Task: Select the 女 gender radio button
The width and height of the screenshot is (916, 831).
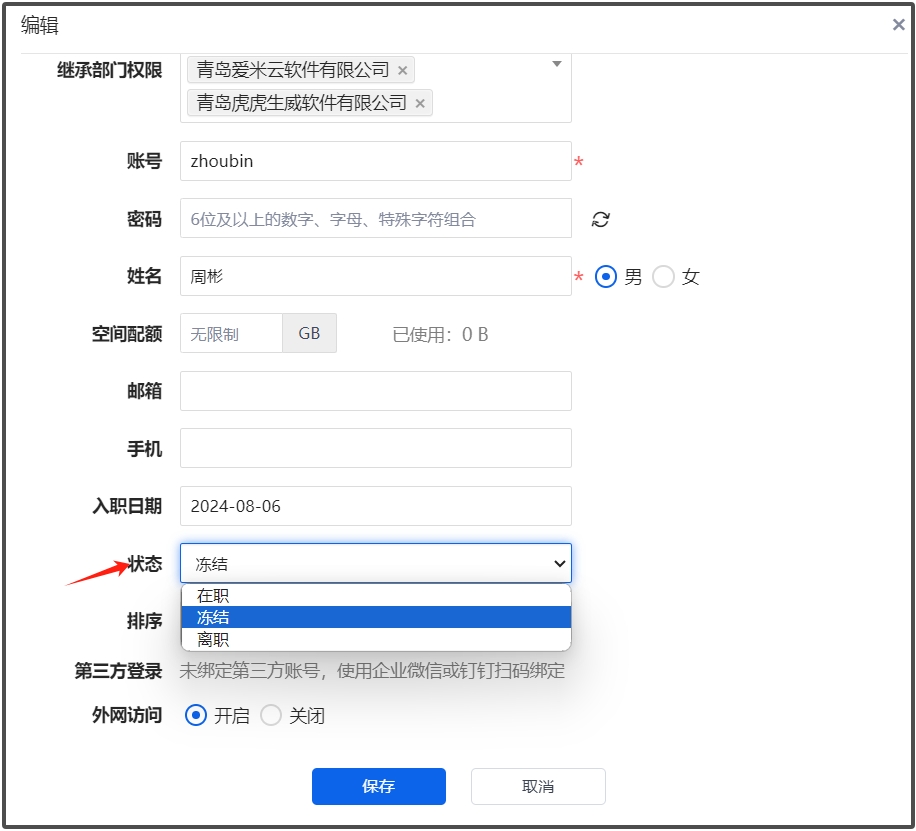Action: (x=663, y=277)
